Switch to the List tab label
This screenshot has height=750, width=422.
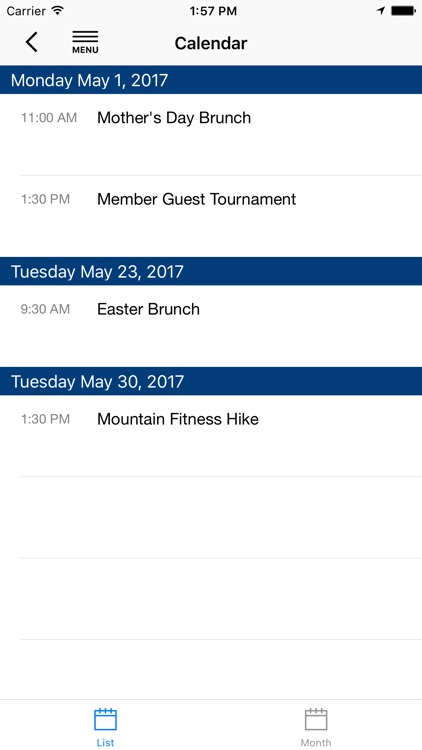105,743
